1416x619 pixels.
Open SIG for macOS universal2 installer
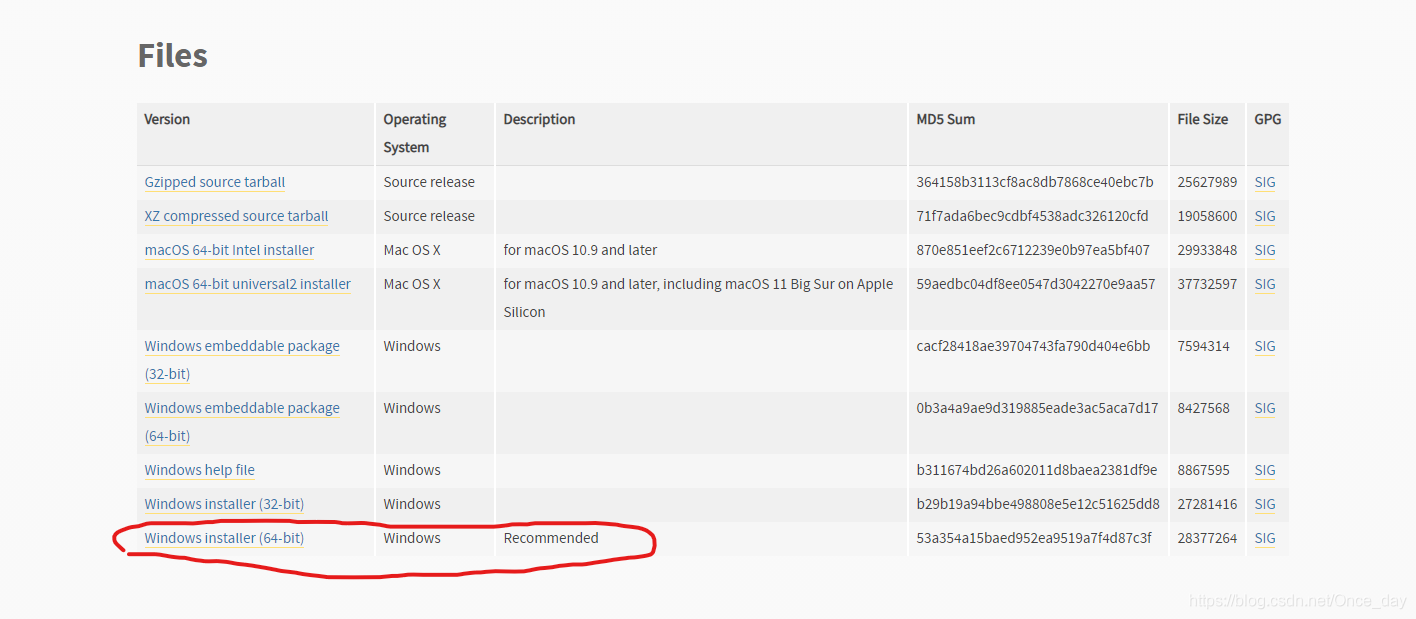click(x=1265, y=284)
